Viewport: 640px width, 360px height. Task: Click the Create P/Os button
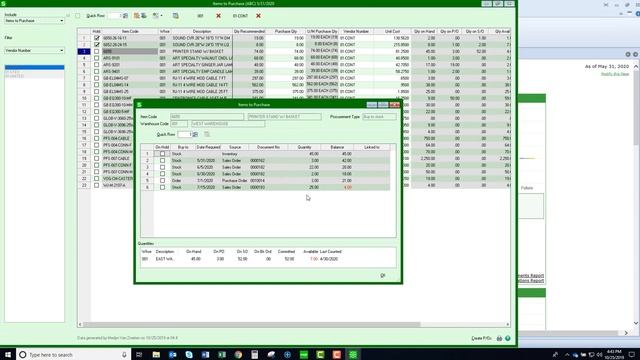481,338
